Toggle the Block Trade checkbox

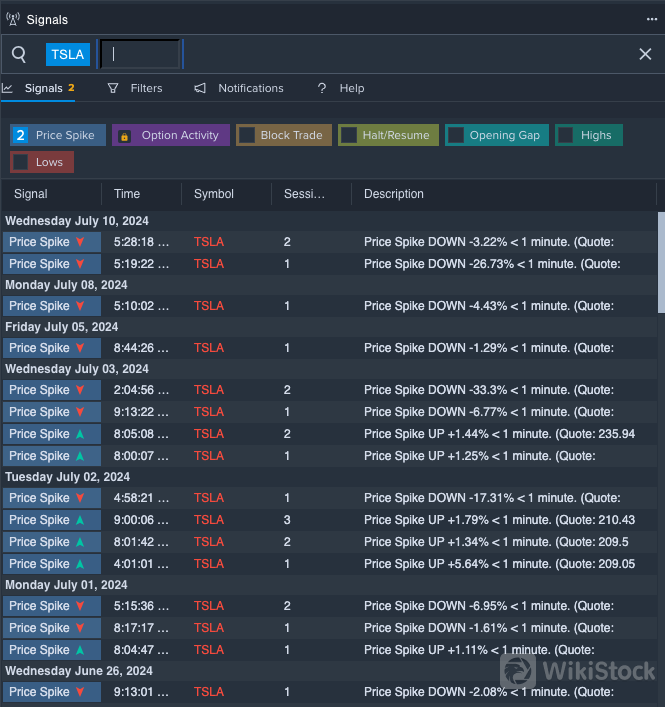247,135
